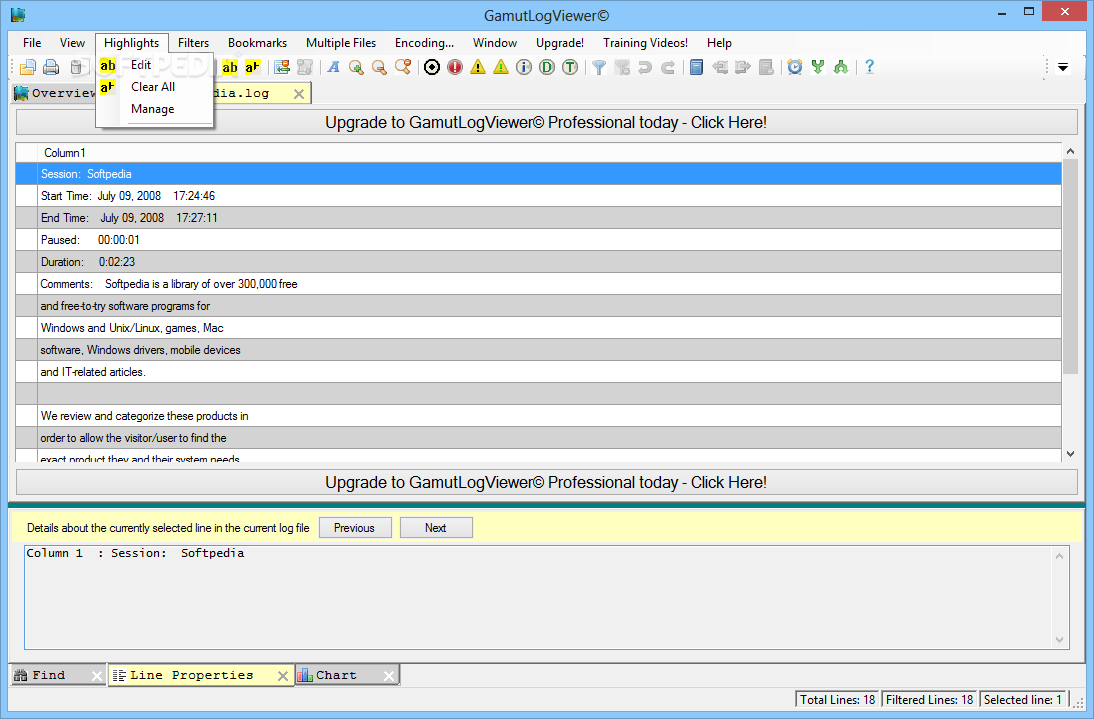Open the Encoding... menu

click(x=424, y=43)
